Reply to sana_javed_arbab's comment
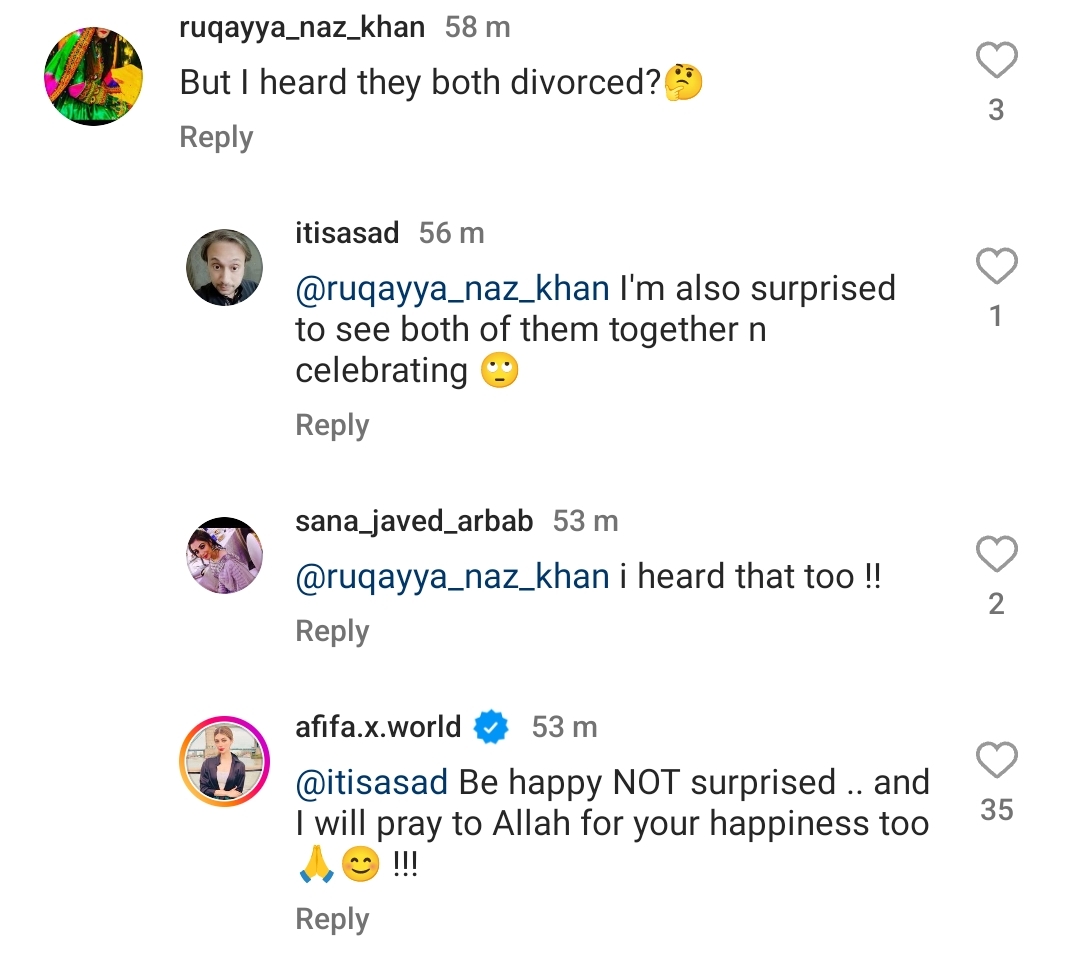Viewport: 1080px width, 967px height. 332,631
